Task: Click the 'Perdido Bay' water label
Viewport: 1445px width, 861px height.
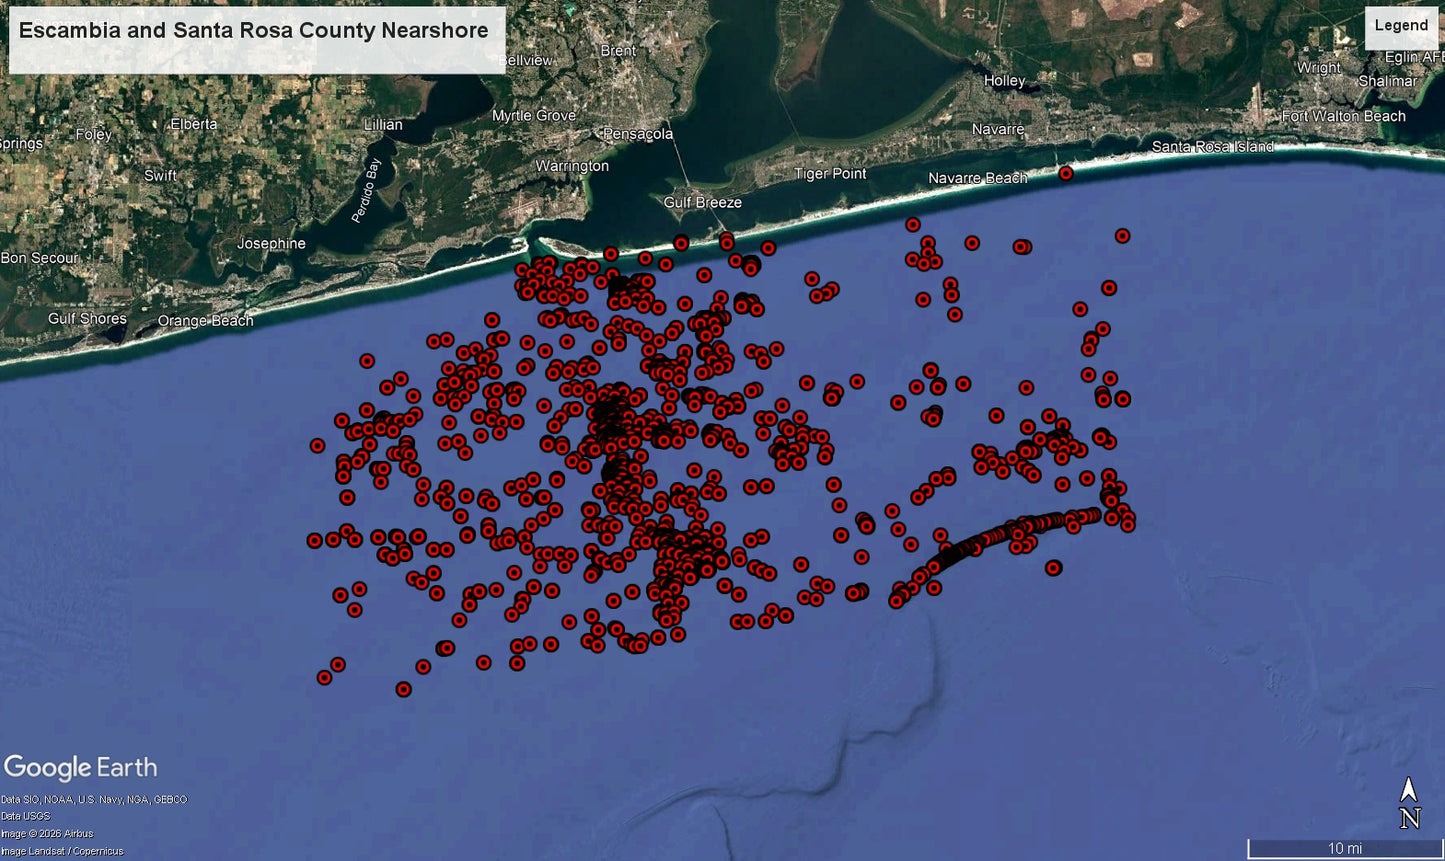Action: click(366, 191)
